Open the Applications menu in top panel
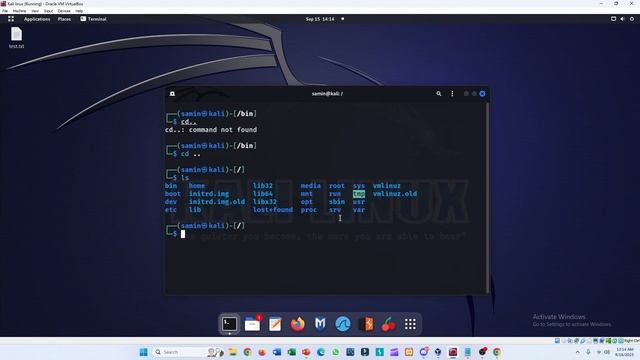 37,19
